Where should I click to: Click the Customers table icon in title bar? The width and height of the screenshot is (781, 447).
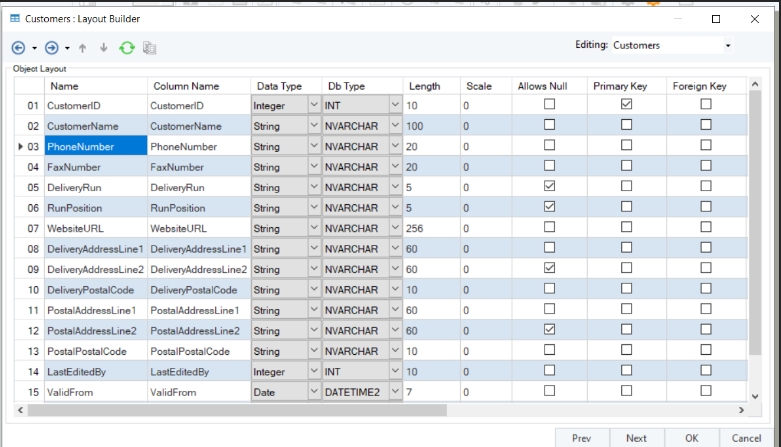[15, 18]
